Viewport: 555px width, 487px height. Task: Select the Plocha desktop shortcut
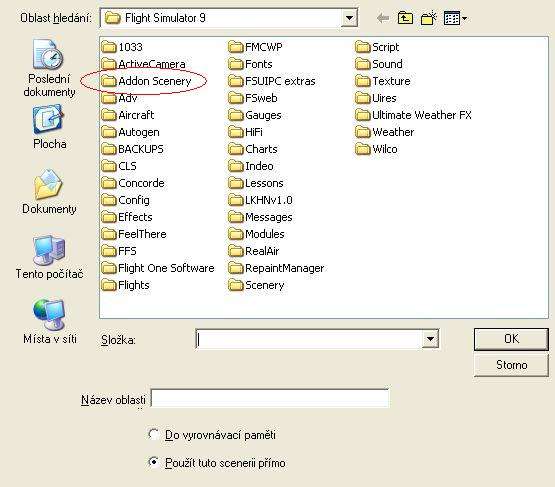(x=49, y=127)
